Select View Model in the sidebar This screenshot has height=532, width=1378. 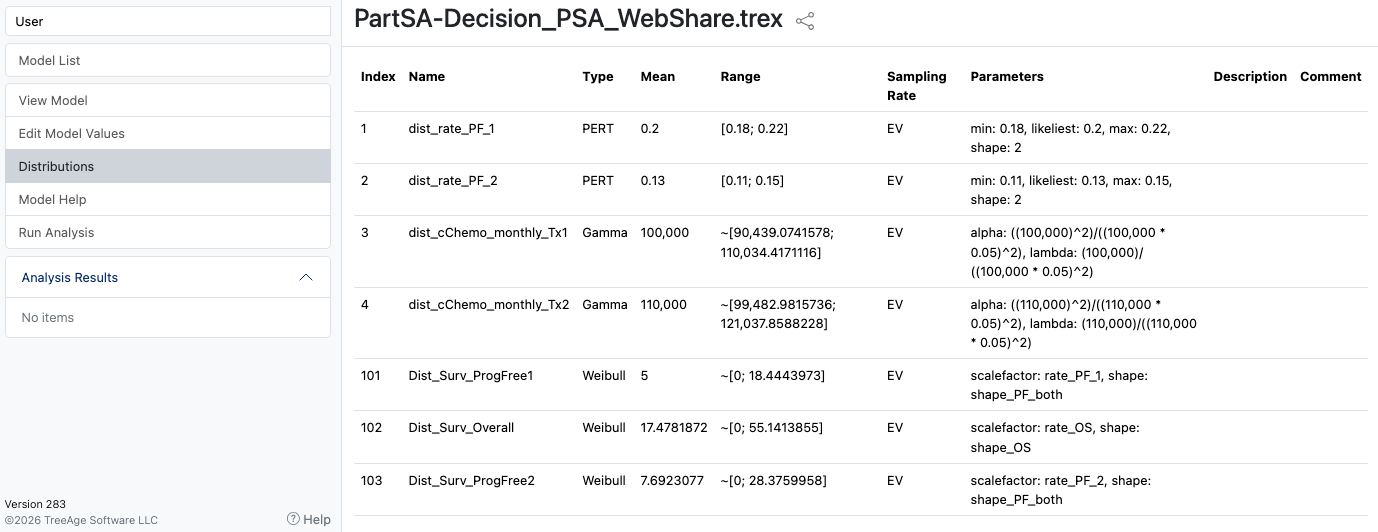[x=168, y=100]
